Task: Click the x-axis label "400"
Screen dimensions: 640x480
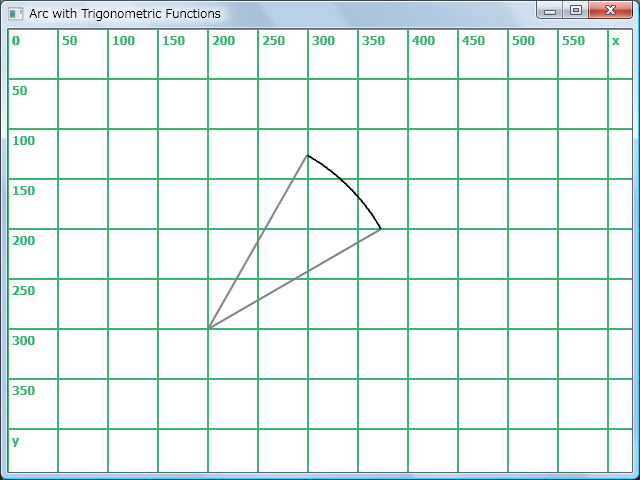Action: [424, 41]
